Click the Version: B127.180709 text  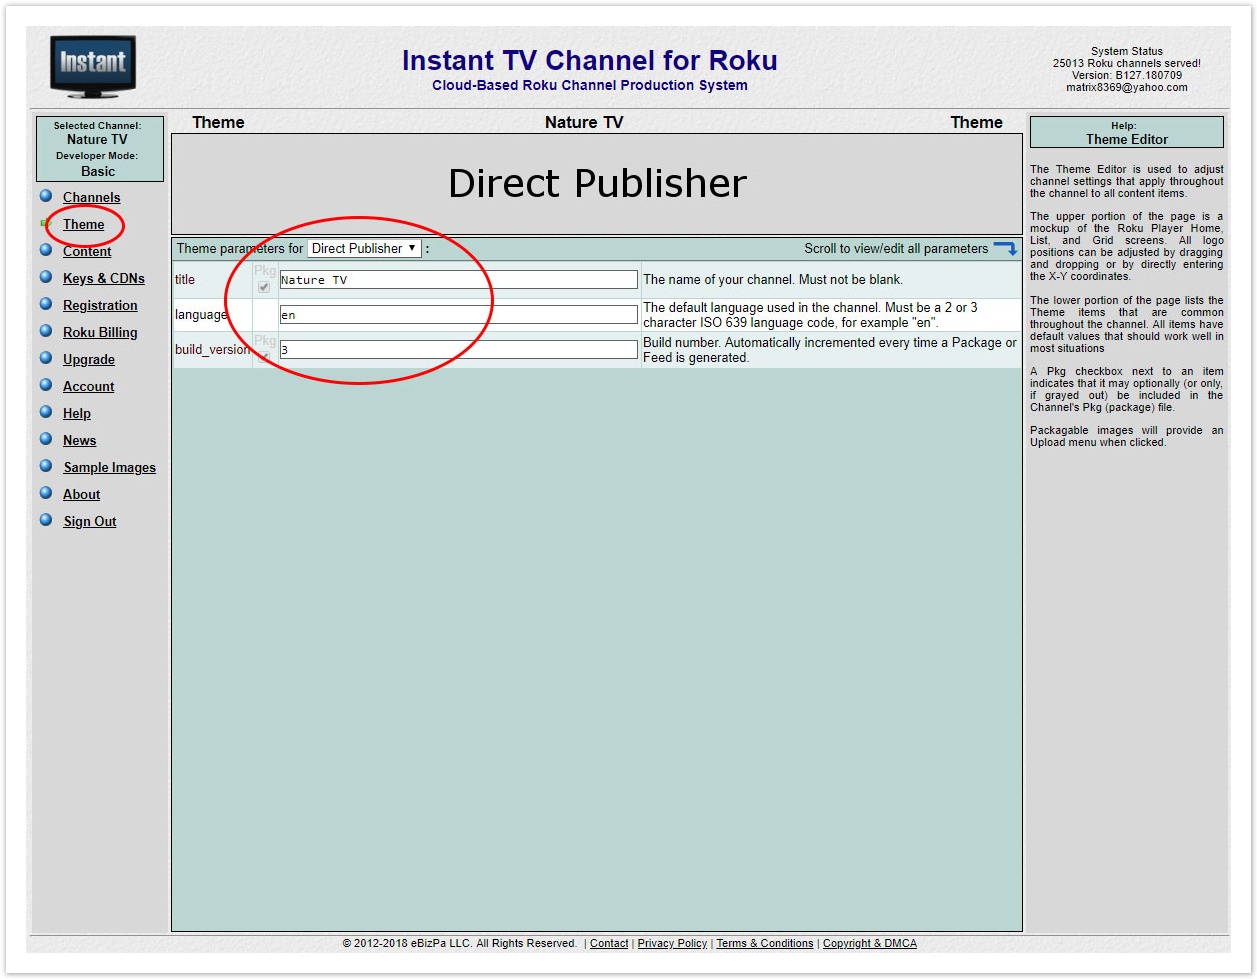(x=1127, y=75)
